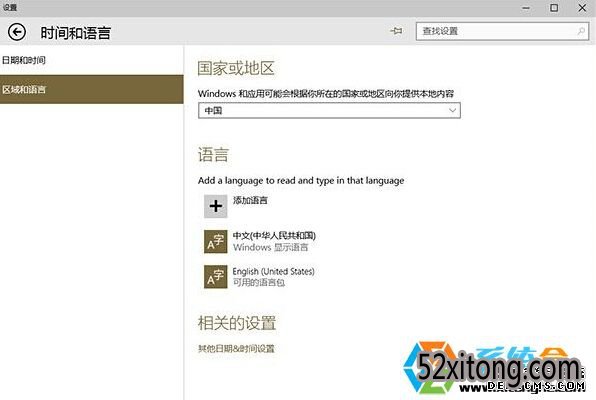The image size is (596, 400).
Task: Pin the settings page with pushpin icon
Action: click(x=396, y=30)
